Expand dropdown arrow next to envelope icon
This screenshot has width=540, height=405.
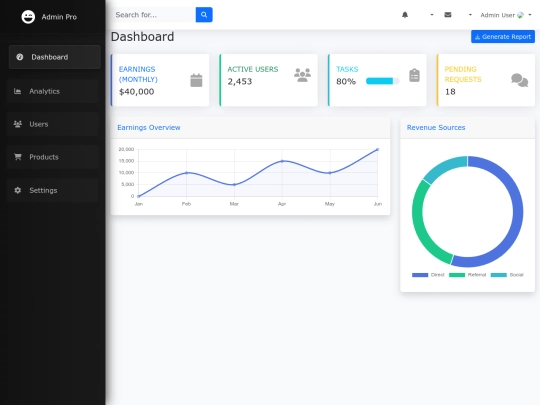pos(470,15)
